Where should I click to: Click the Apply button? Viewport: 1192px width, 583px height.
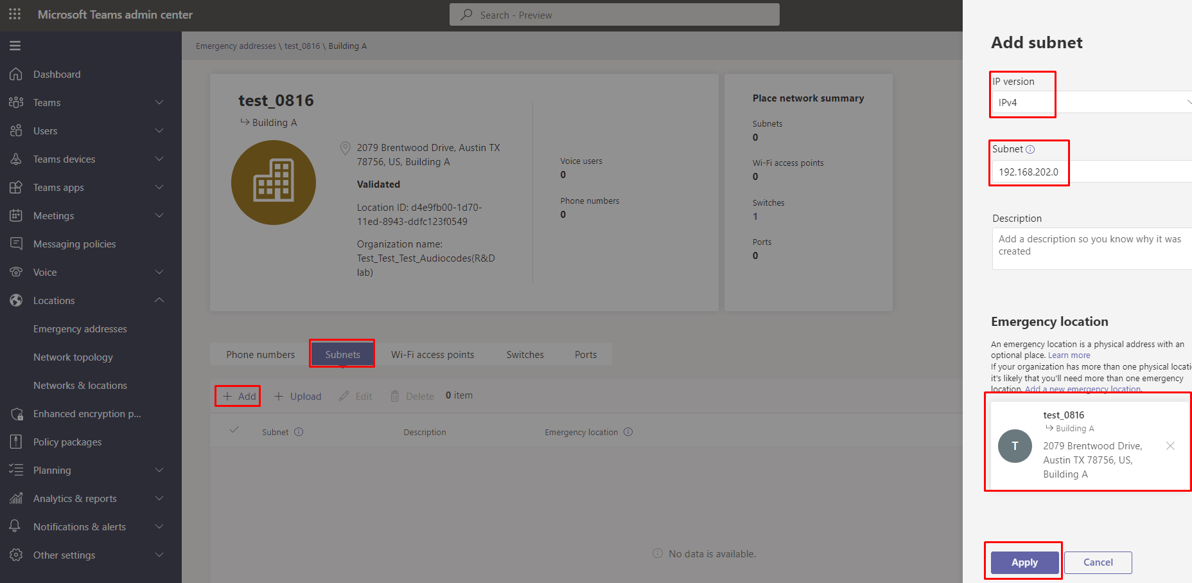(x=1024, y=563)
